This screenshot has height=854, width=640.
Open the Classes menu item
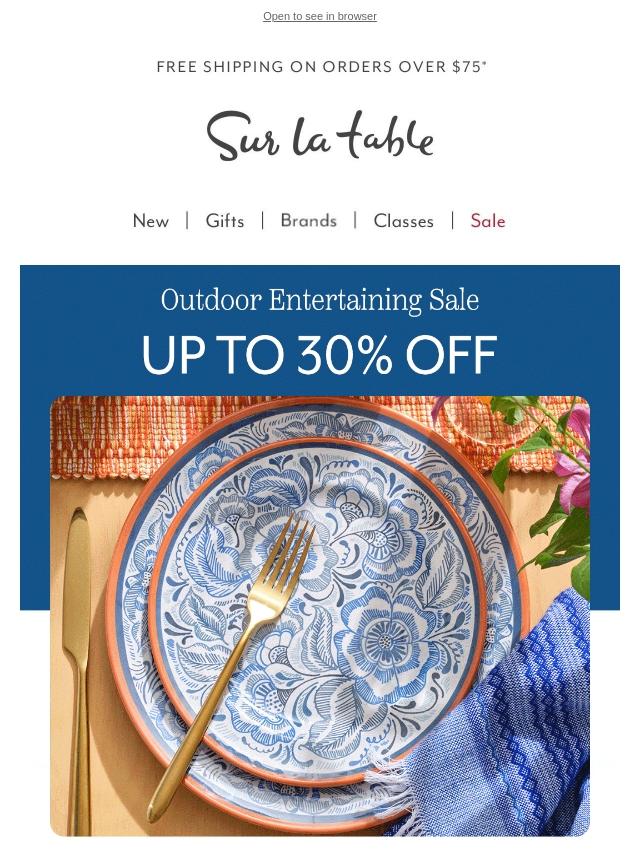404,221
